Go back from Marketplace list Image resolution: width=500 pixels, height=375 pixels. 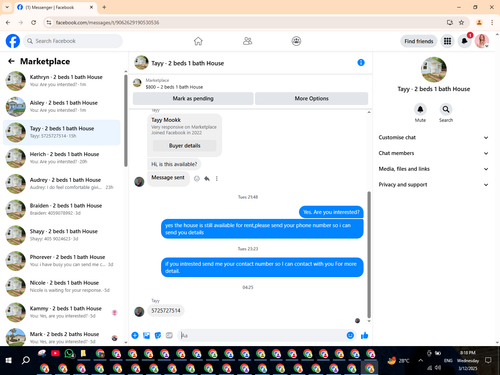pos(11,61)
